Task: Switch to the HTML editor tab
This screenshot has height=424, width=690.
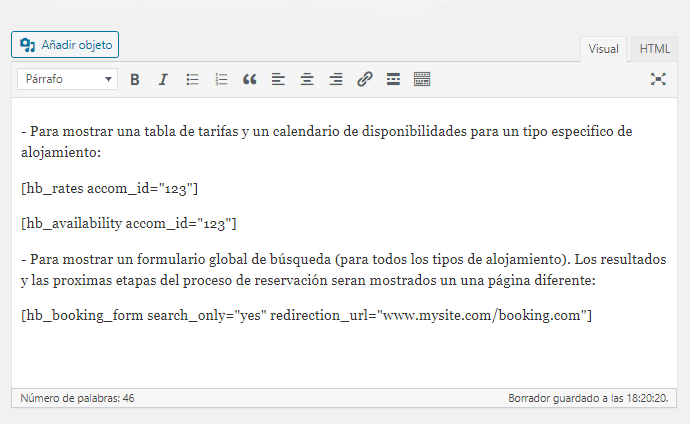Action: 654,49
